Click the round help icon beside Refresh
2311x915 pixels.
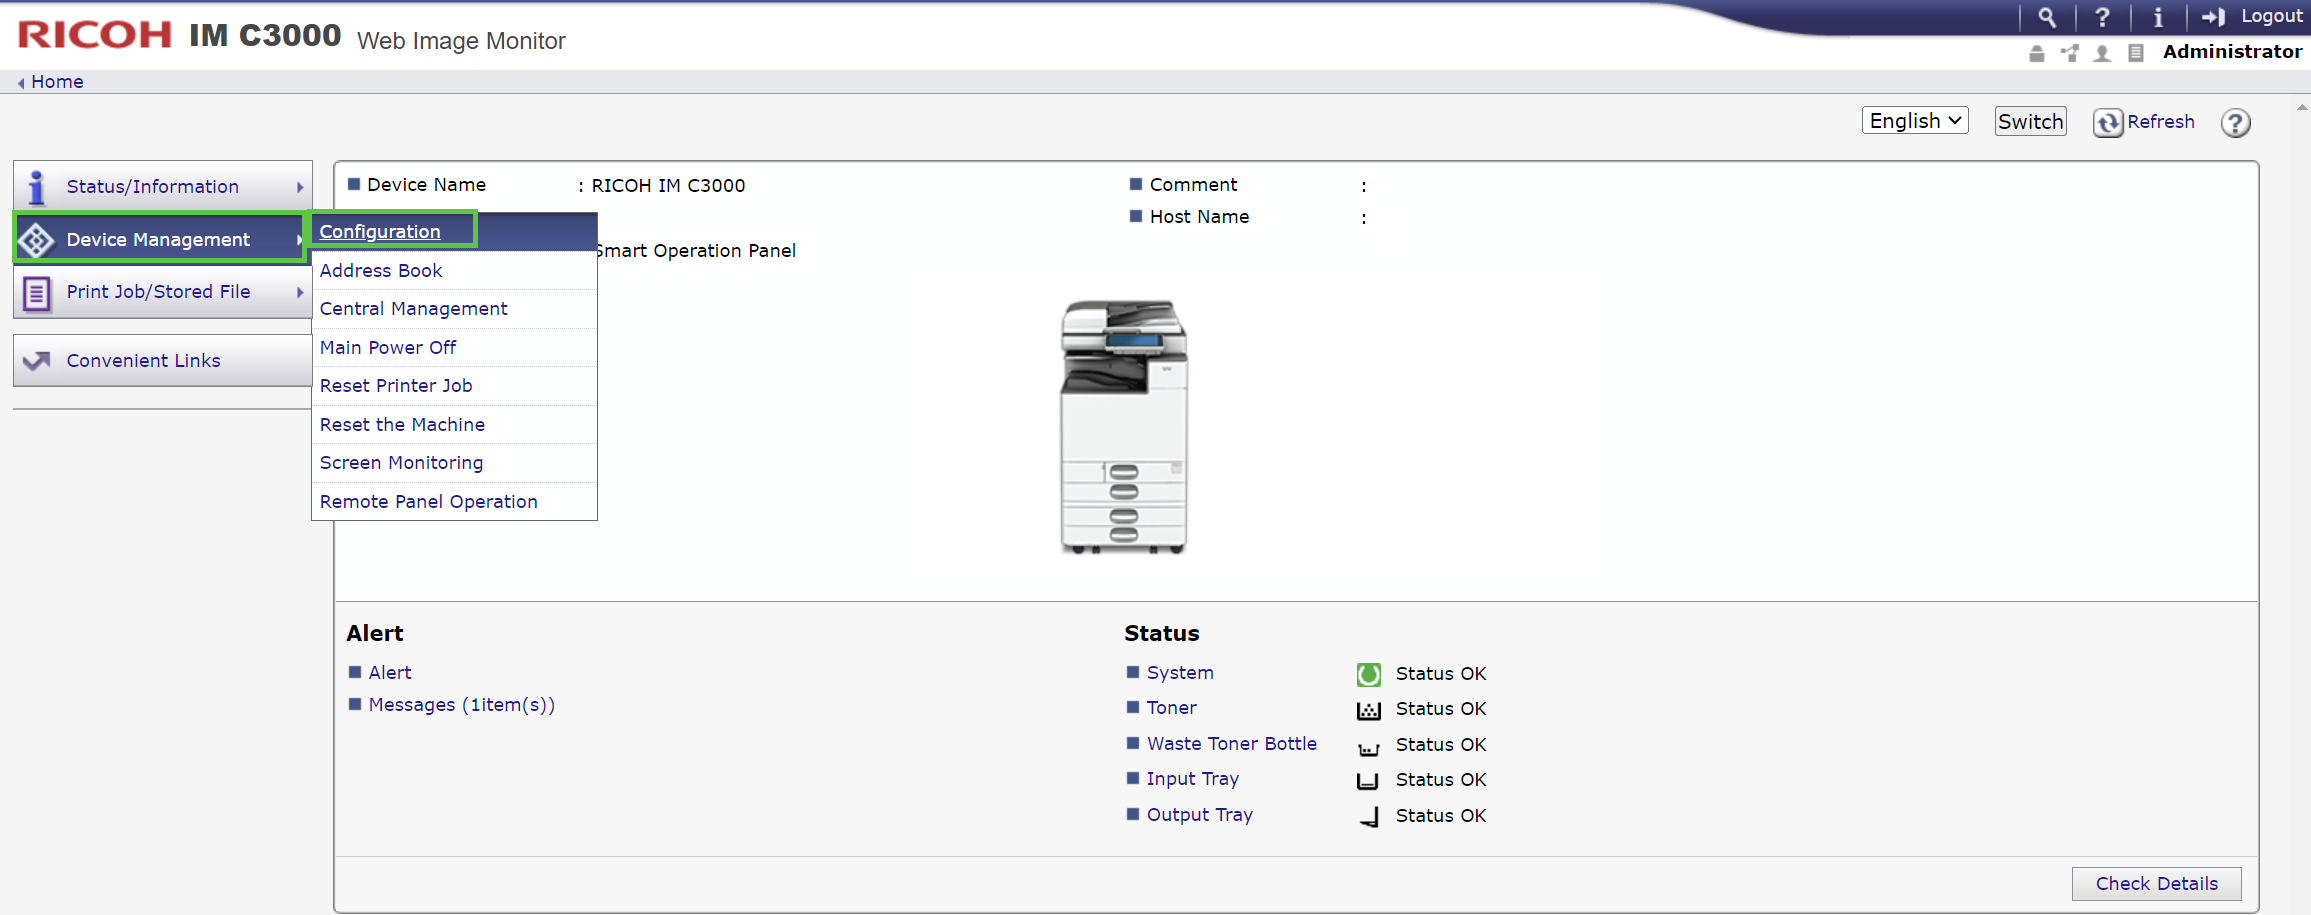click(2235, 122)
